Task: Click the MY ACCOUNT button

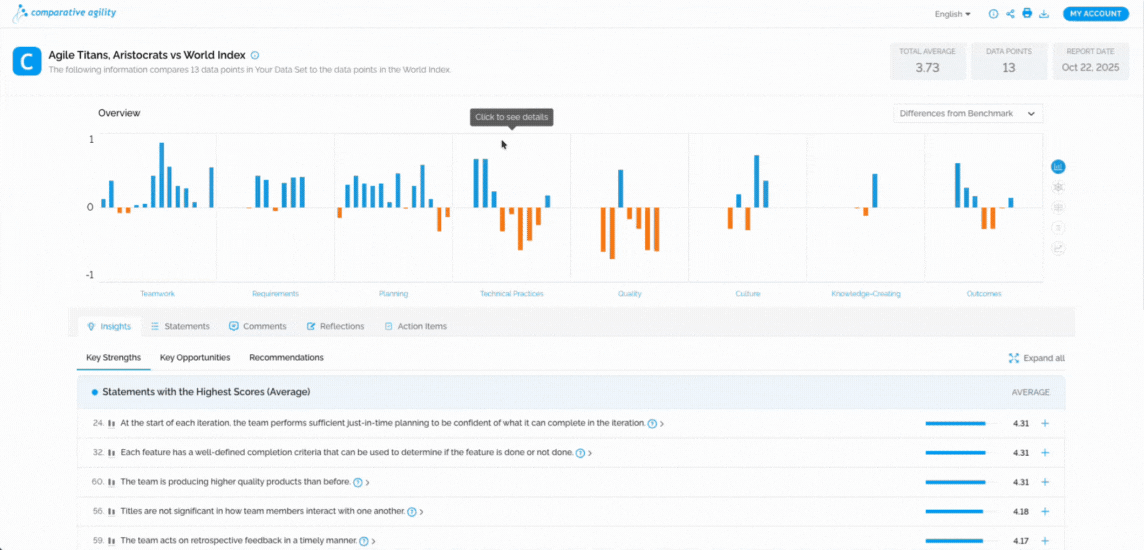Action: click(x=1096, y=14)
